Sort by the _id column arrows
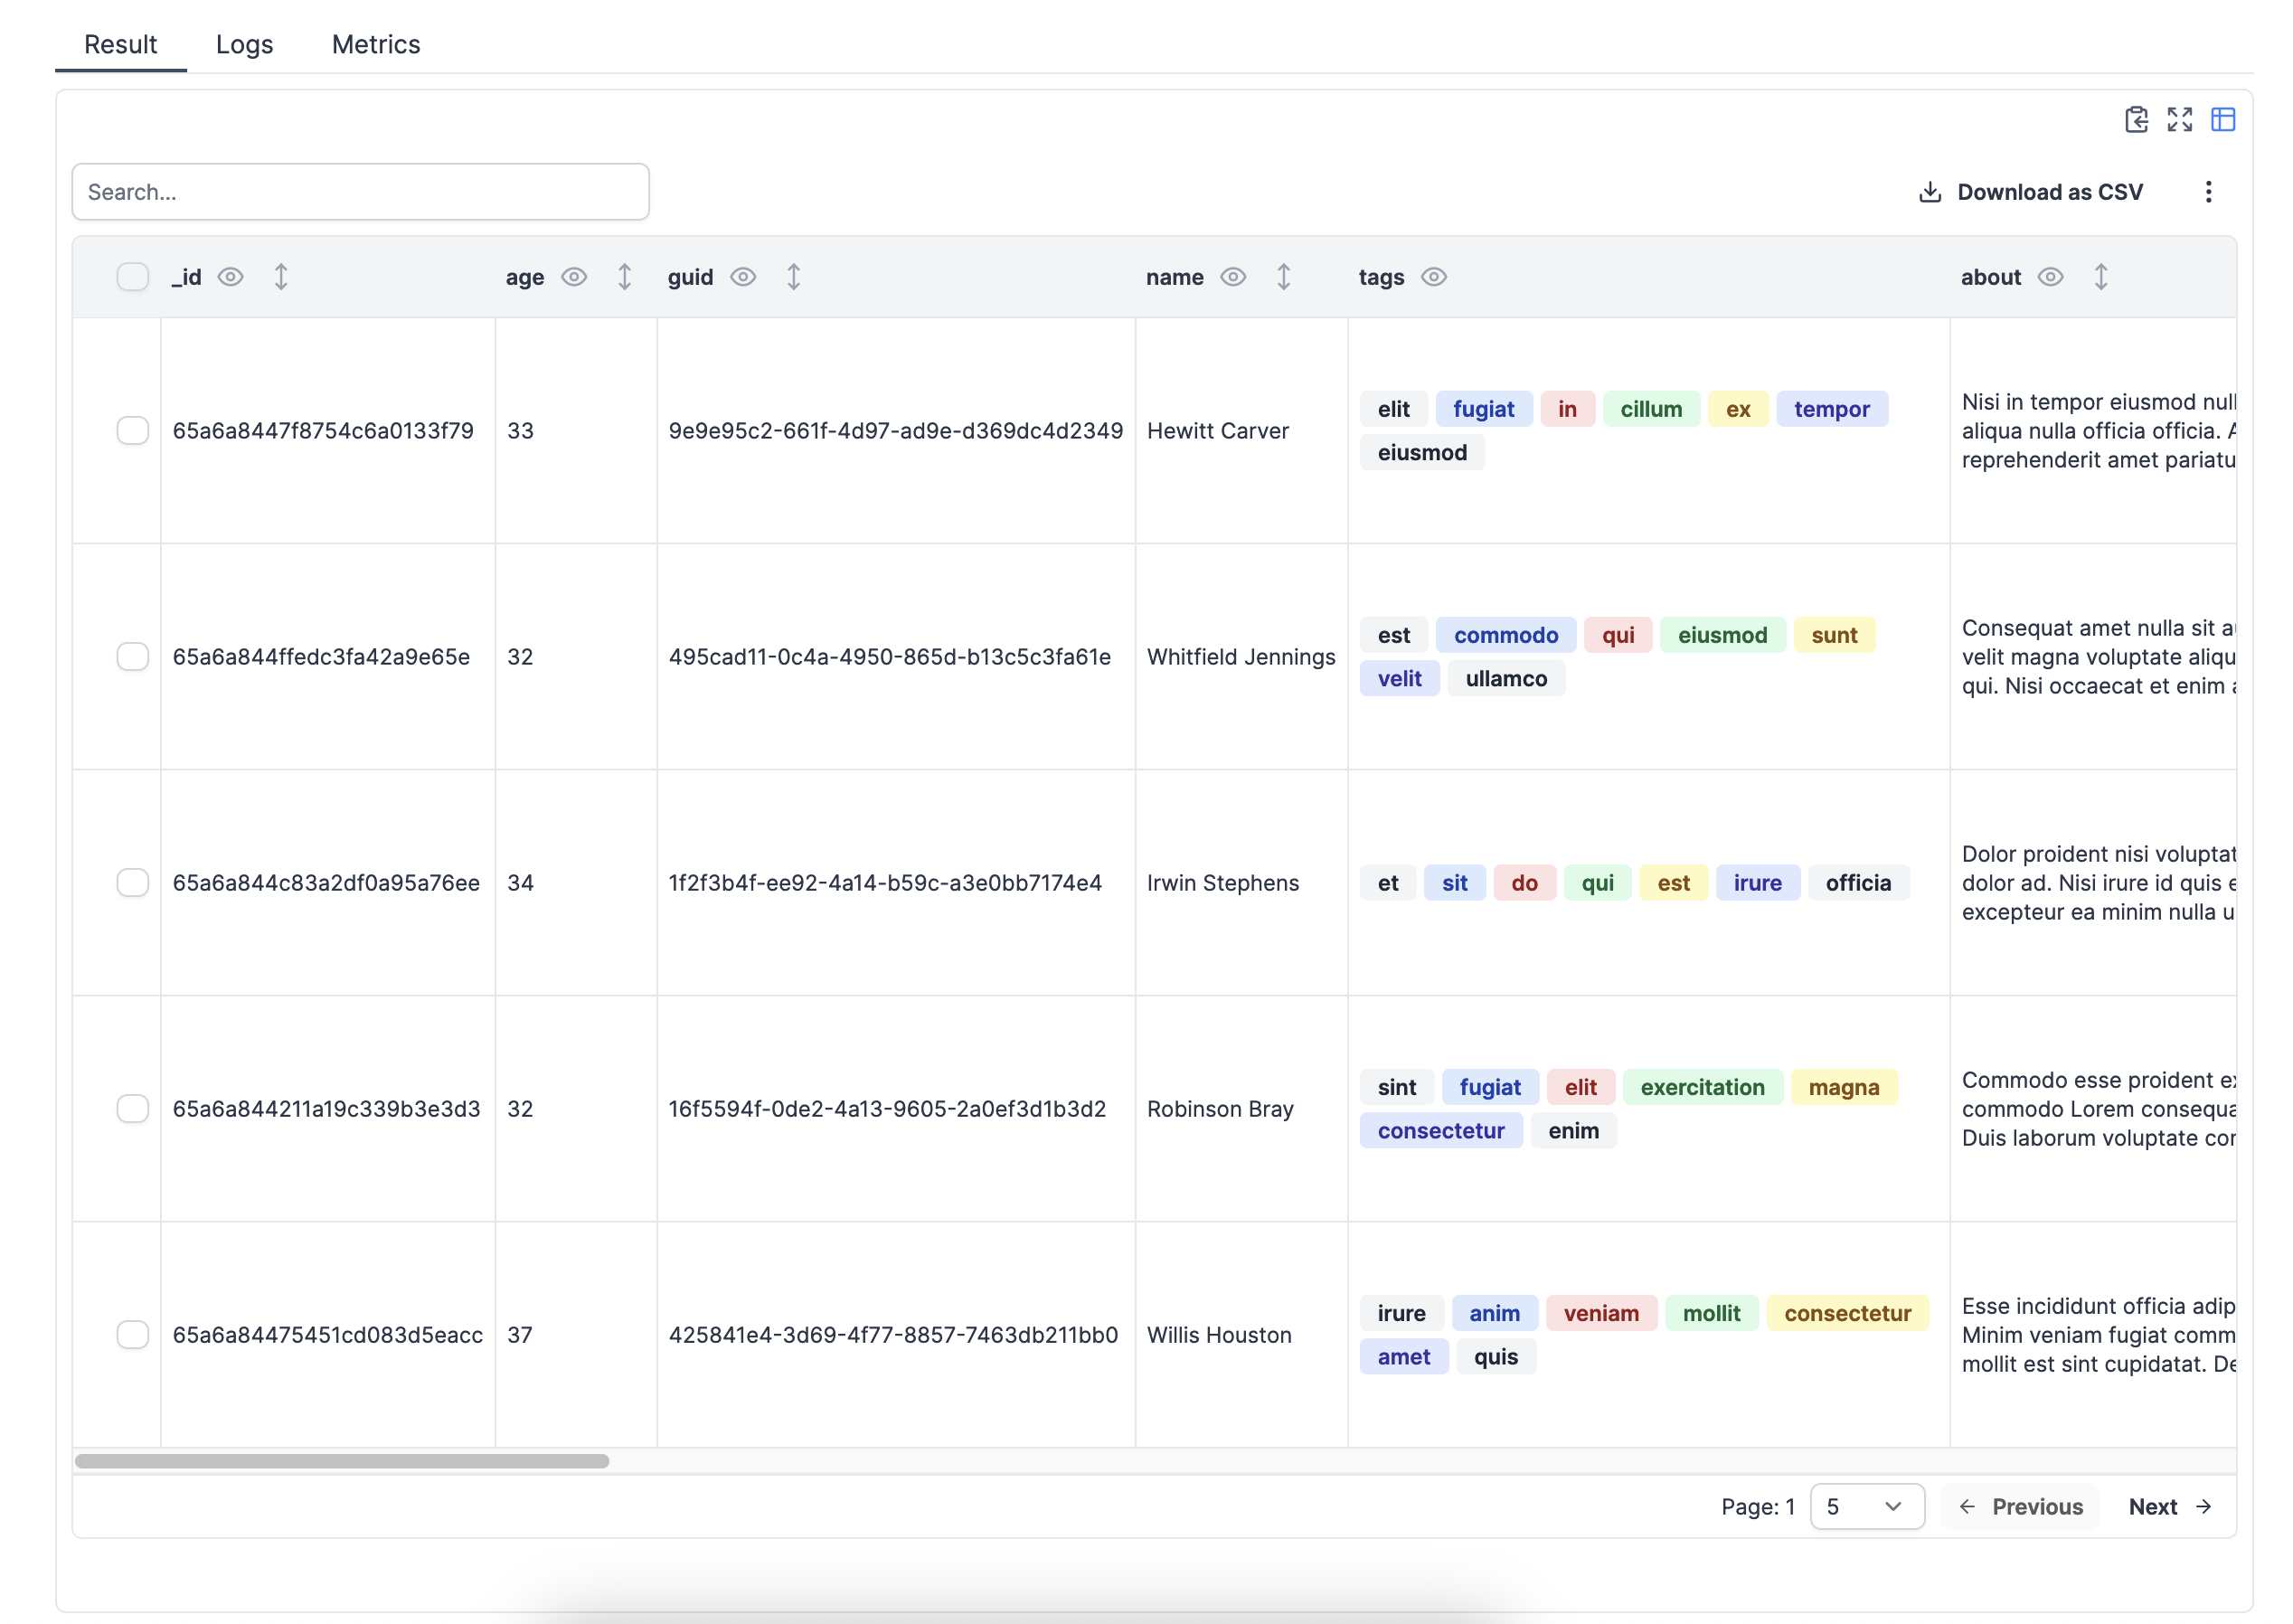The width and height of the screenshot is (2293, 1624). pos(281,277)
